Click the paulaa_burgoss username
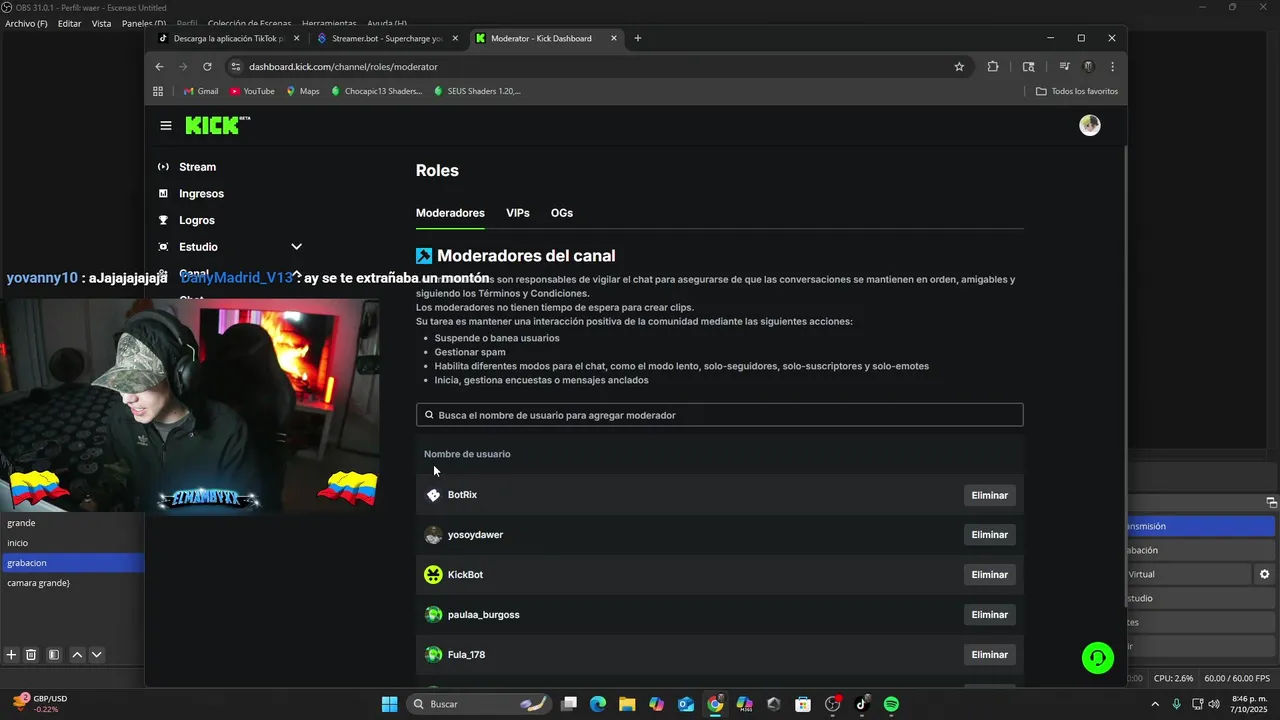This screenshot has height=720, width=1280. pos(484,615)
